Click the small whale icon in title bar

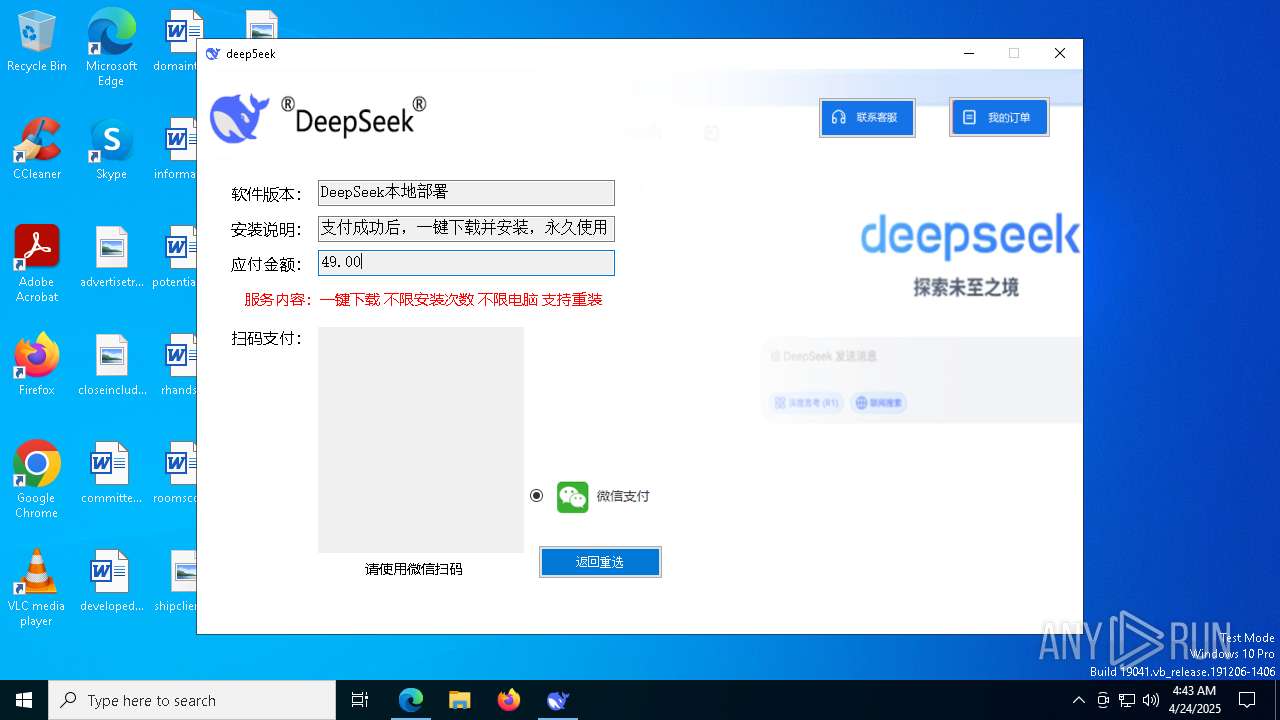point(212,54)
